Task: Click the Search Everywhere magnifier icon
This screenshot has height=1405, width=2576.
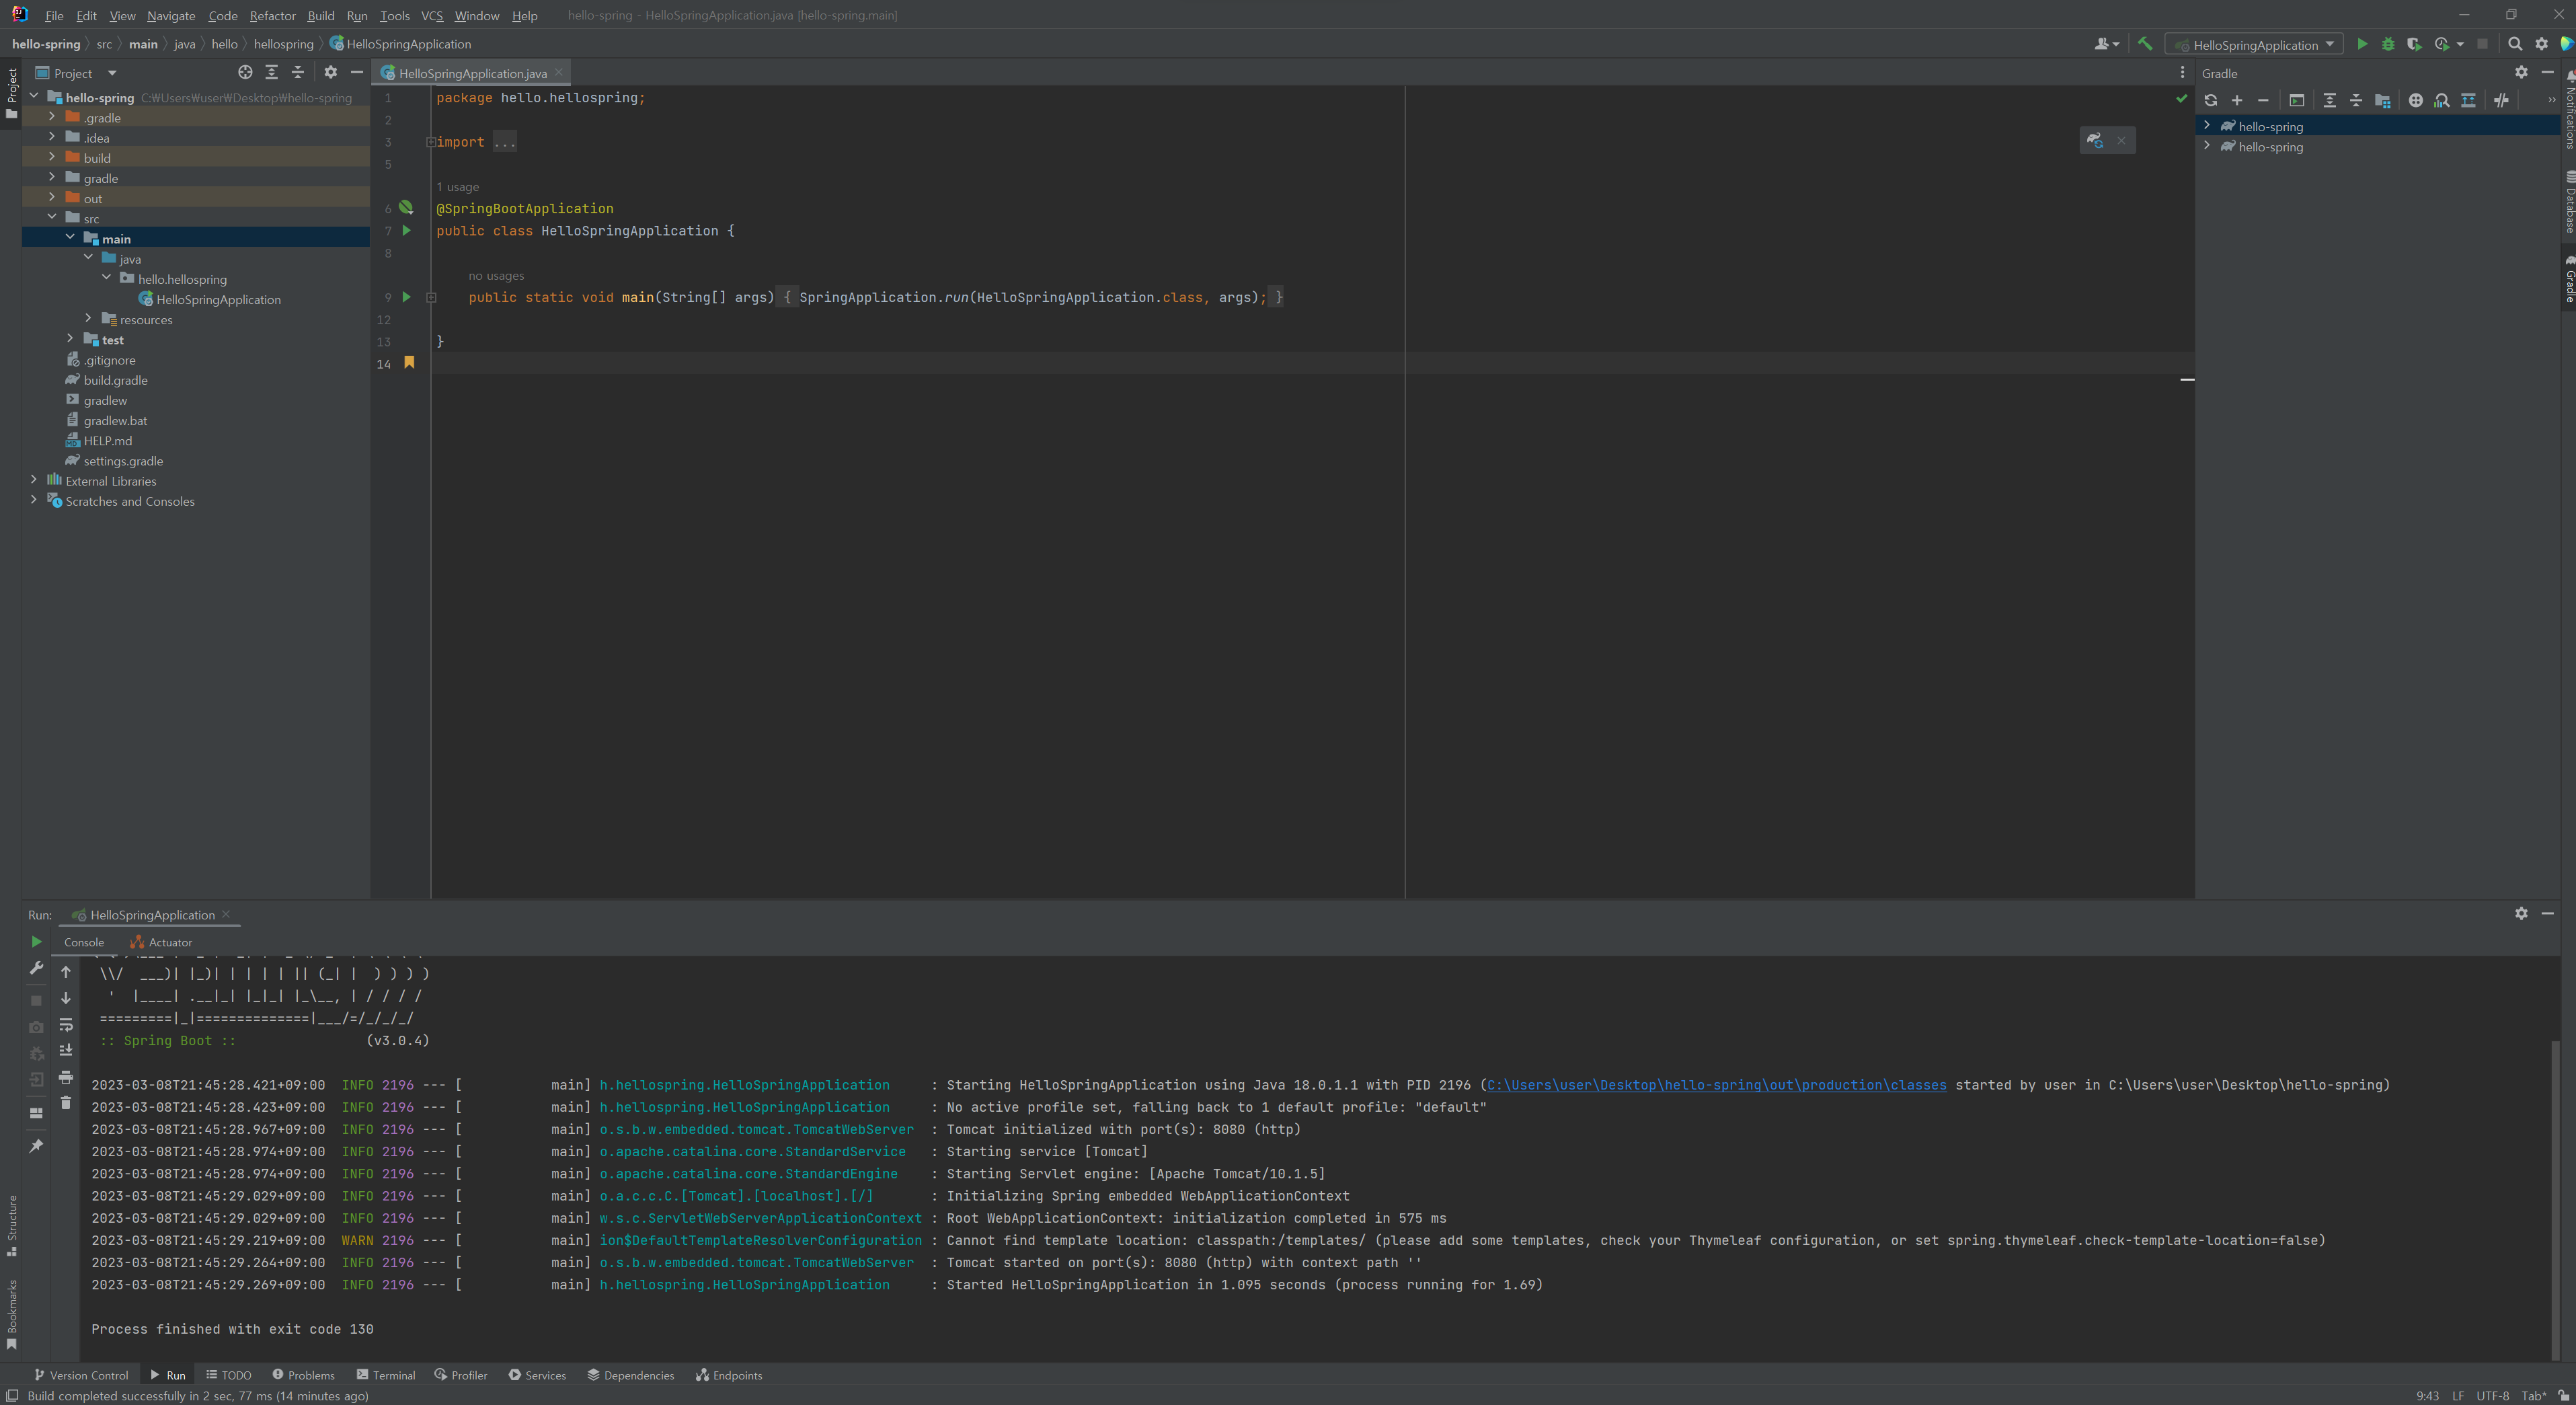Action: 2514,44
